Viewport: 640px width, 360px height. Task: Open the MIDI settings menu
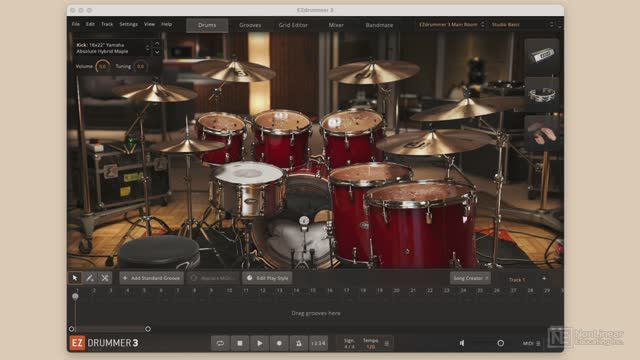pyautogui.click(x=532, y=343)
